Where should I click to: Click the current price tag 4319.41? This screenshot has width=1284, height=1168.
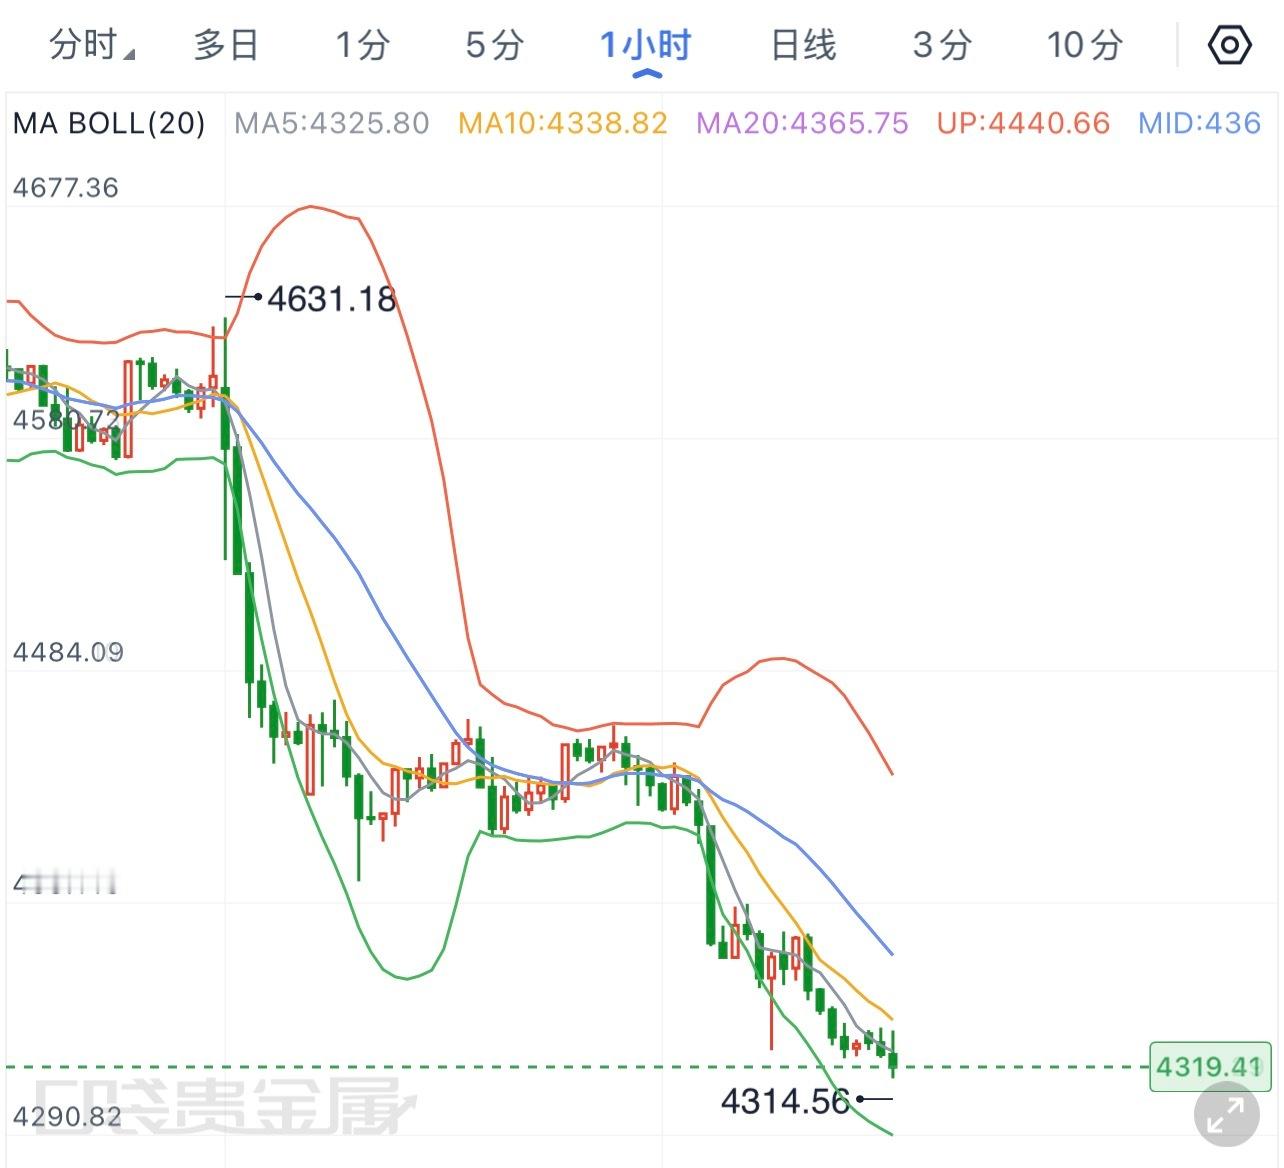coord(1209,1066)
